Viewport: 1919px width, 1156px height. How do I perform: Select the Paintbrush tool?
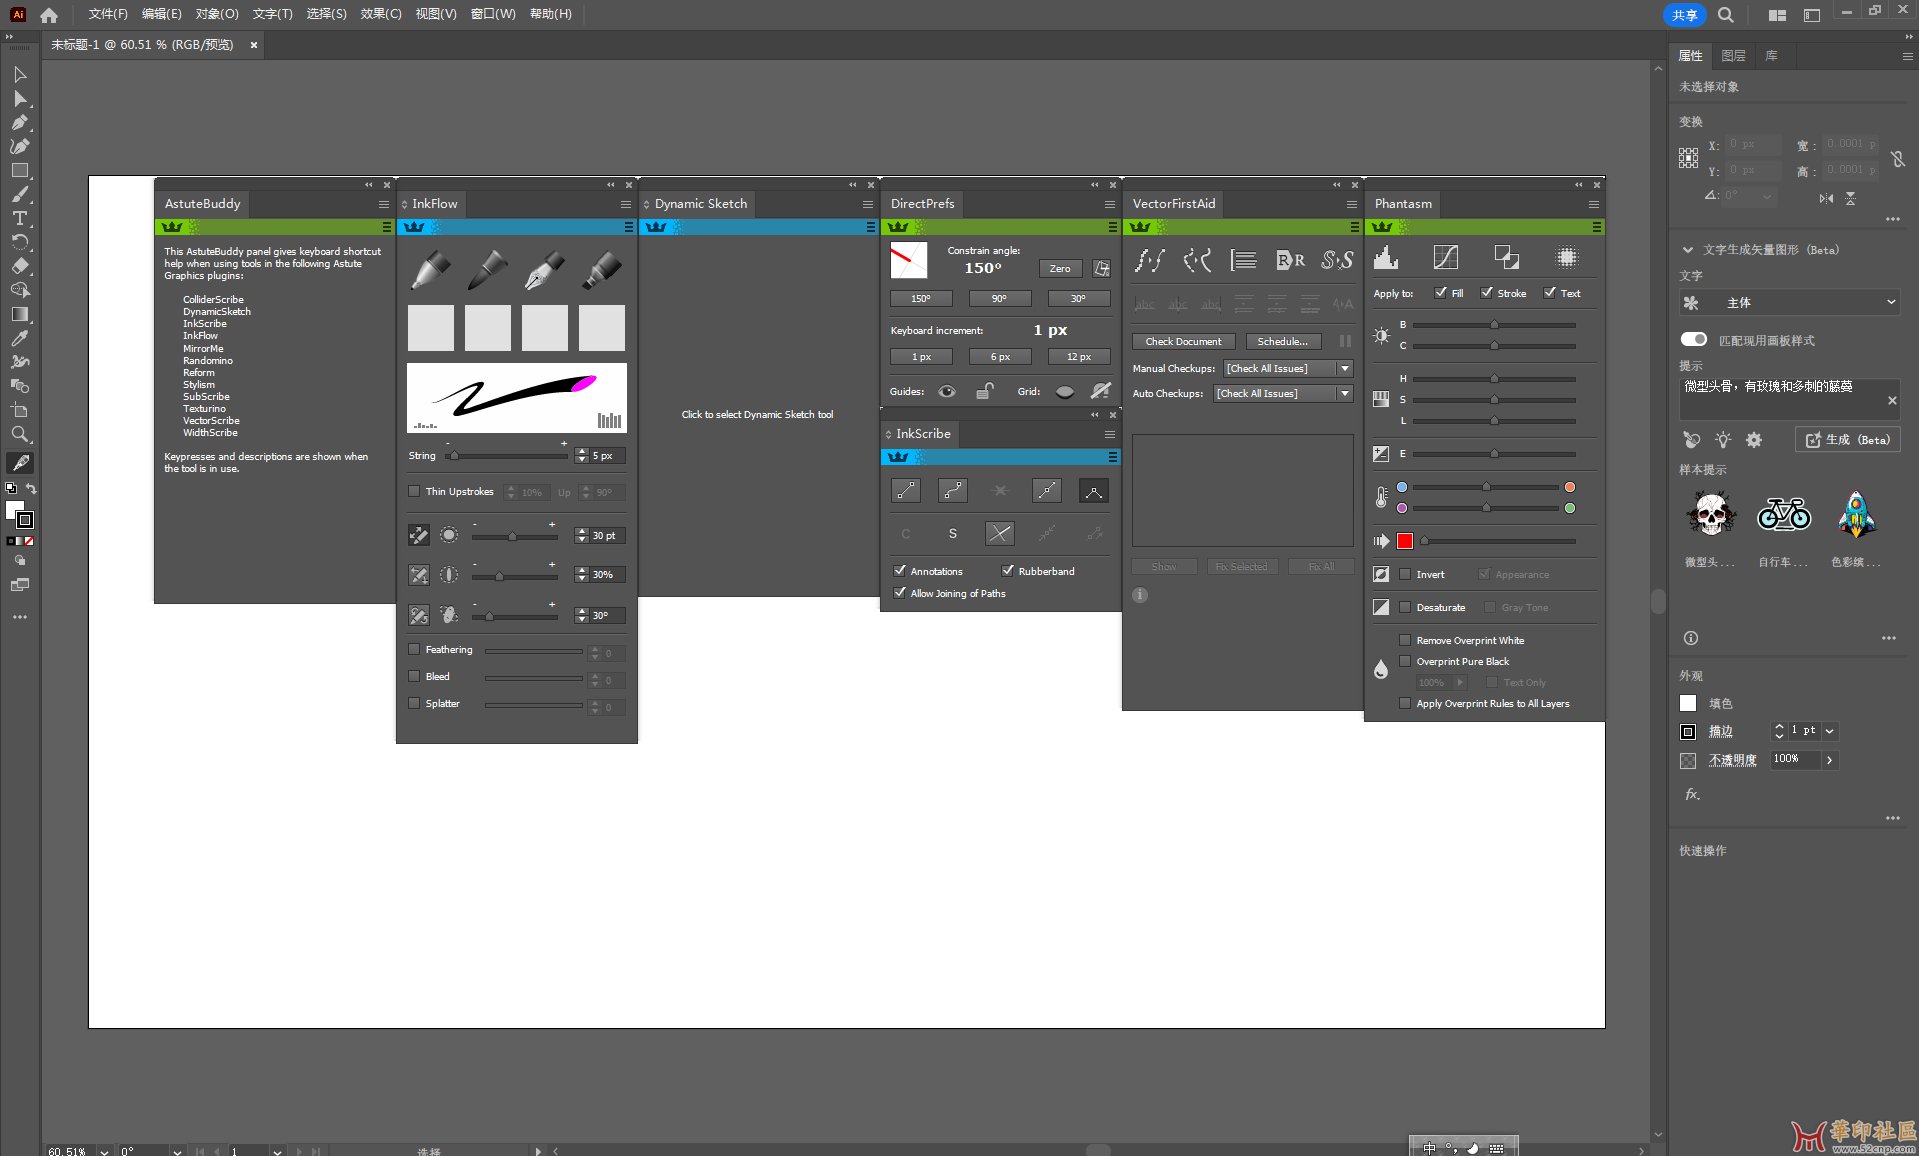[20, 194]
